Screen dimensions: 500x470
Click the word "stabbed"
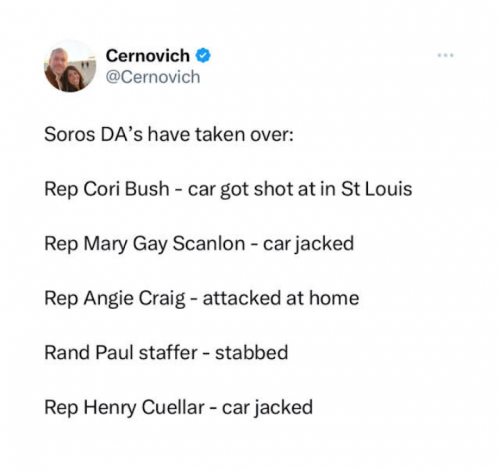click(252, 352)
